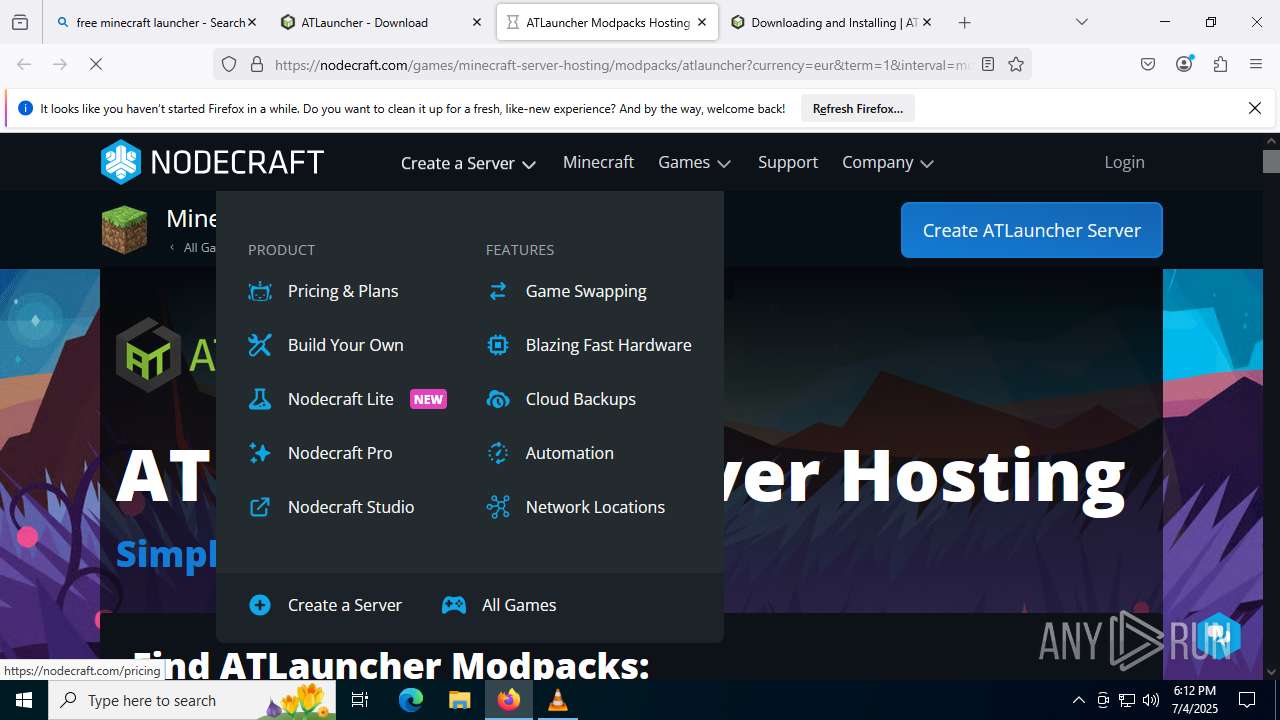Screen dimensions: 1280x720
Task: Click the Minecraft grass block icon
Action: pos(124,229)
